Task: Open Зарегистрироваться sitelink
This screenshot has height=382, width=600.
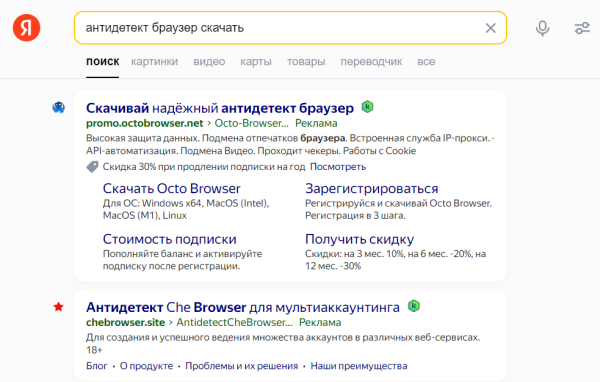Action: pyautogui.click(x=372, y=188)
